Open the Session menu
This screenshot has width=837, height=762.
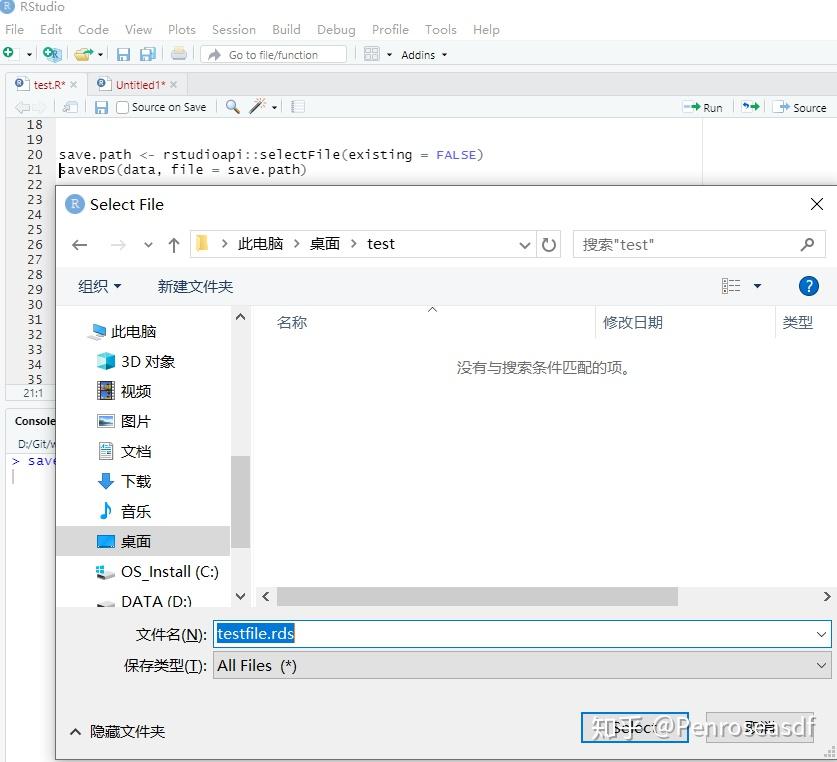[x=233, y=29]
